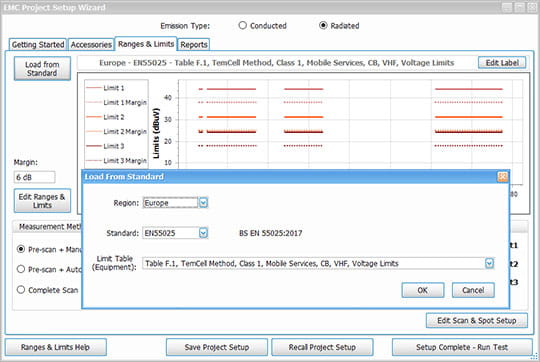Expand the Limit Table dropdown arrow

[x=489, y=263]
